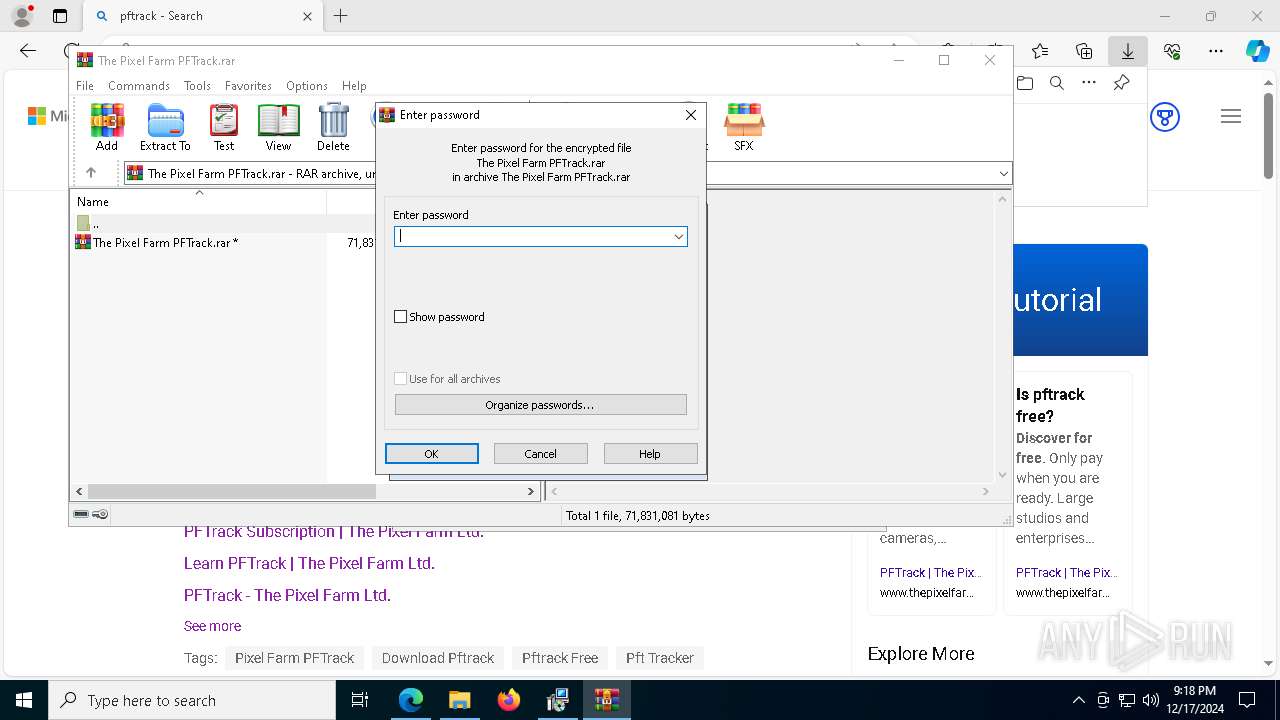
Task: Click the WinRAR Add toolbar icon
Action: coord(107,127)
